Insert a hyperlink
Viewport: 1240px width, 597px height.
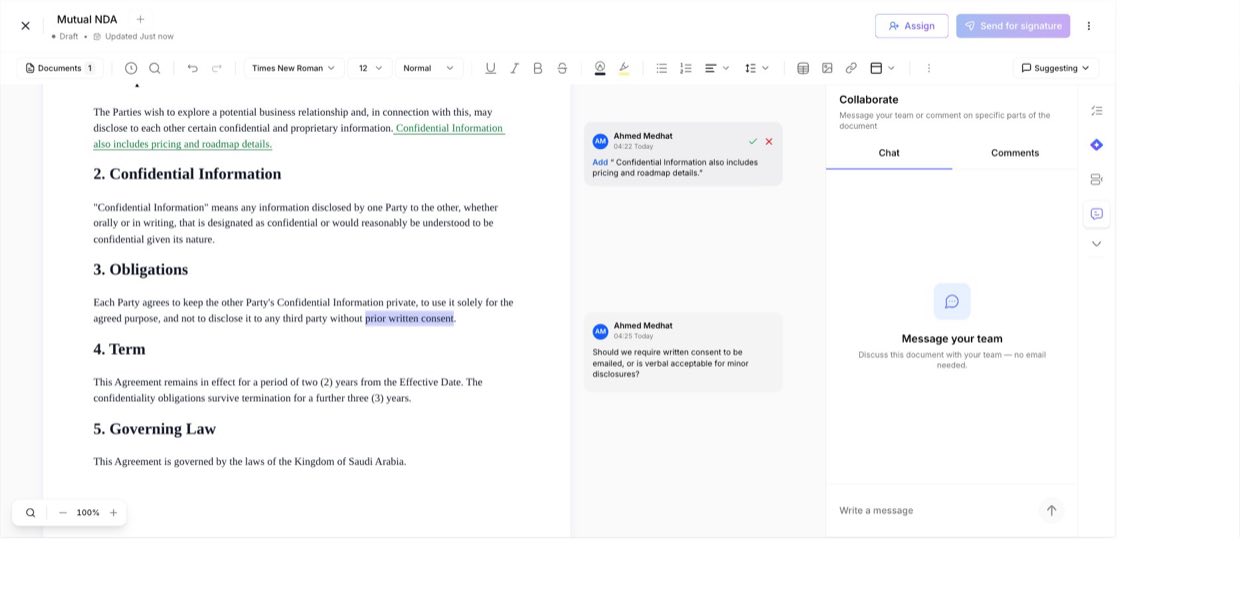(851, 68)
